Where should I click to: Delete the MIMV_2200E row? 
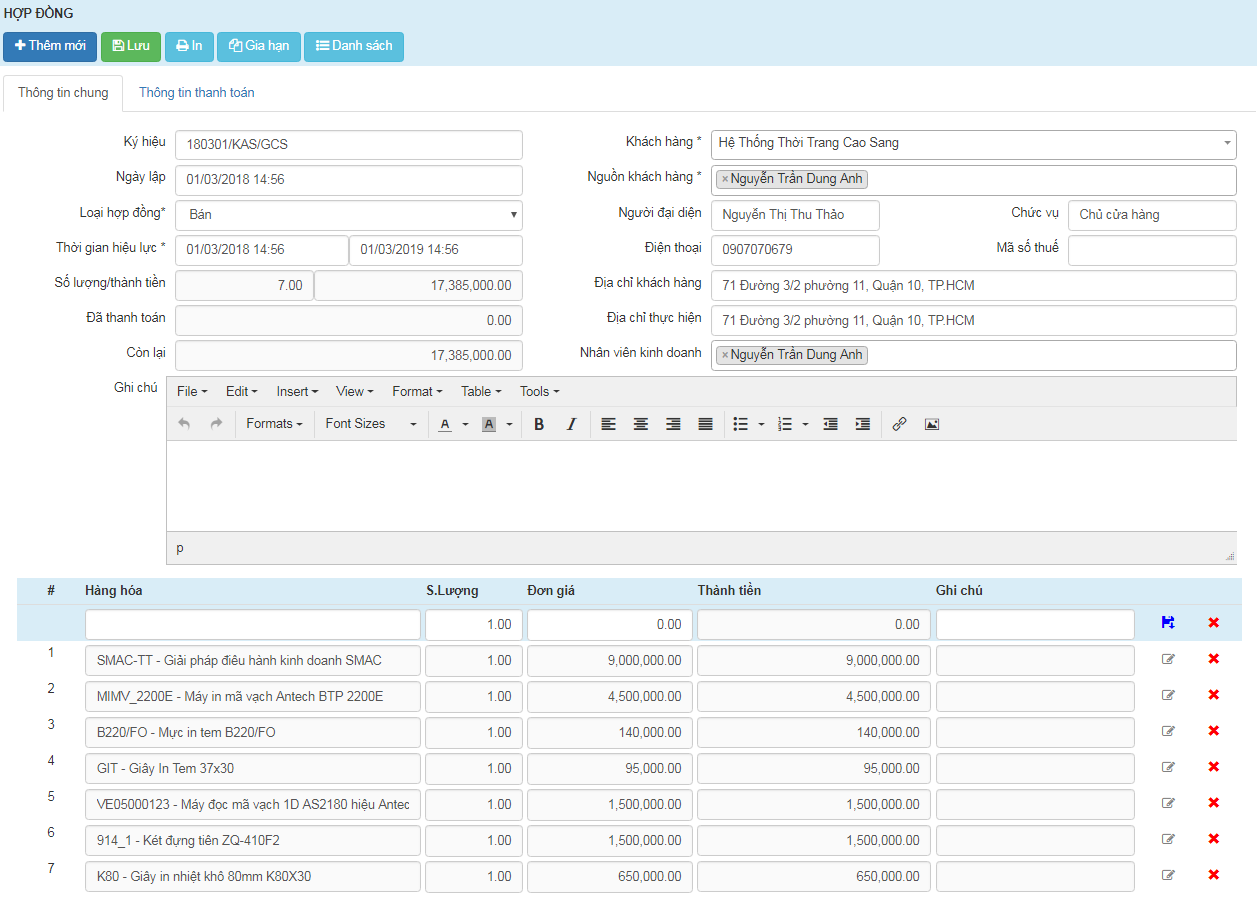(x=1214, y=695)
